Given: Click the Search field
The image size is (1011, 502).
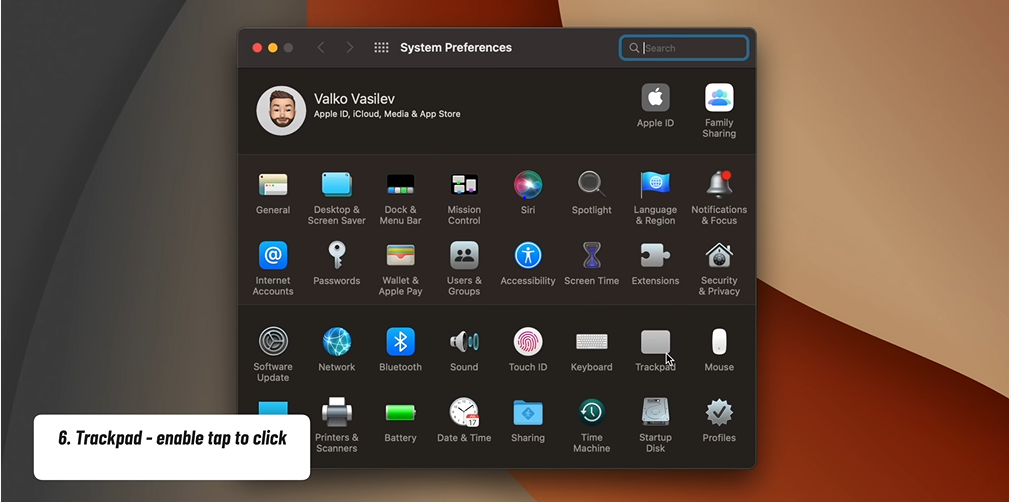Looking at the screenshot, I should coord(684,48).
